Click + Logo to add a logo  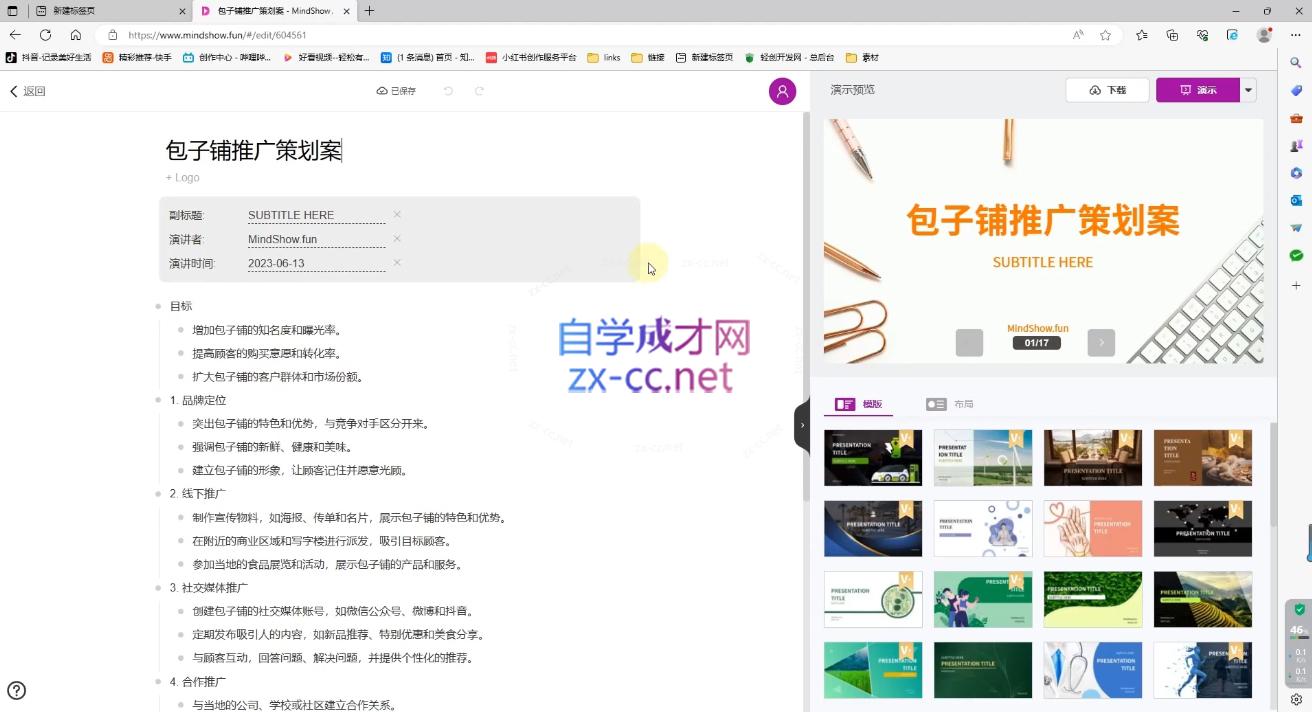(183, 177)
